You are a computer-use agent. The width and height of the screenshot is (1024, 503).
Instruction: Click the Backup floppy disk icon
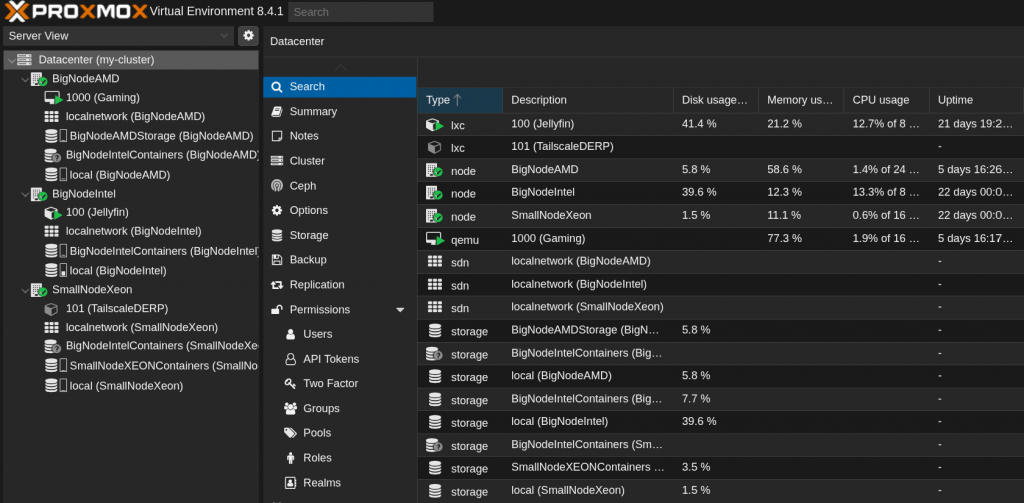(277, 260)
